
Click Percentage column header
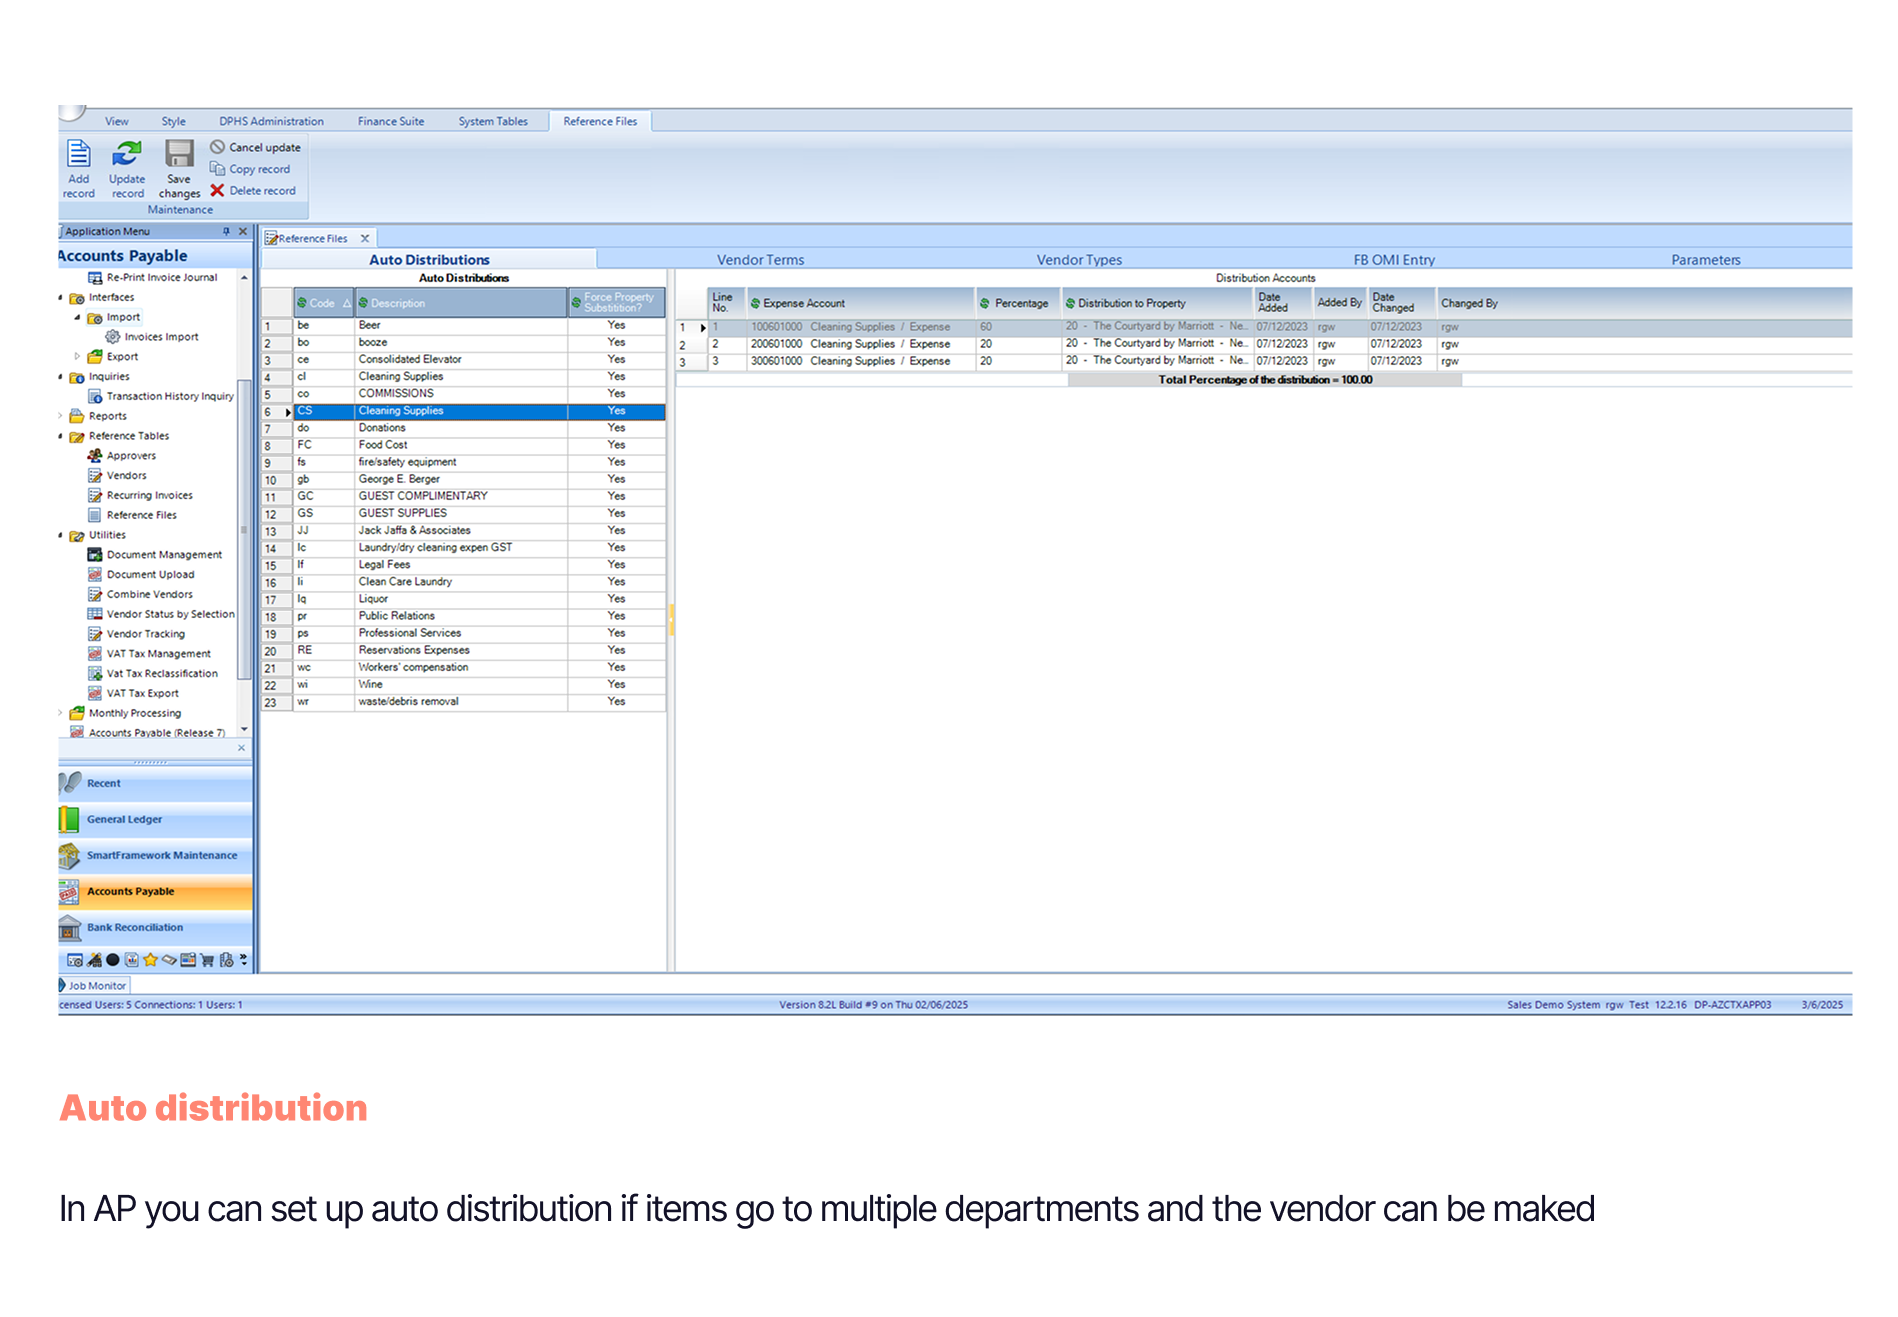pyautogui.click(x=1018, y=303)
